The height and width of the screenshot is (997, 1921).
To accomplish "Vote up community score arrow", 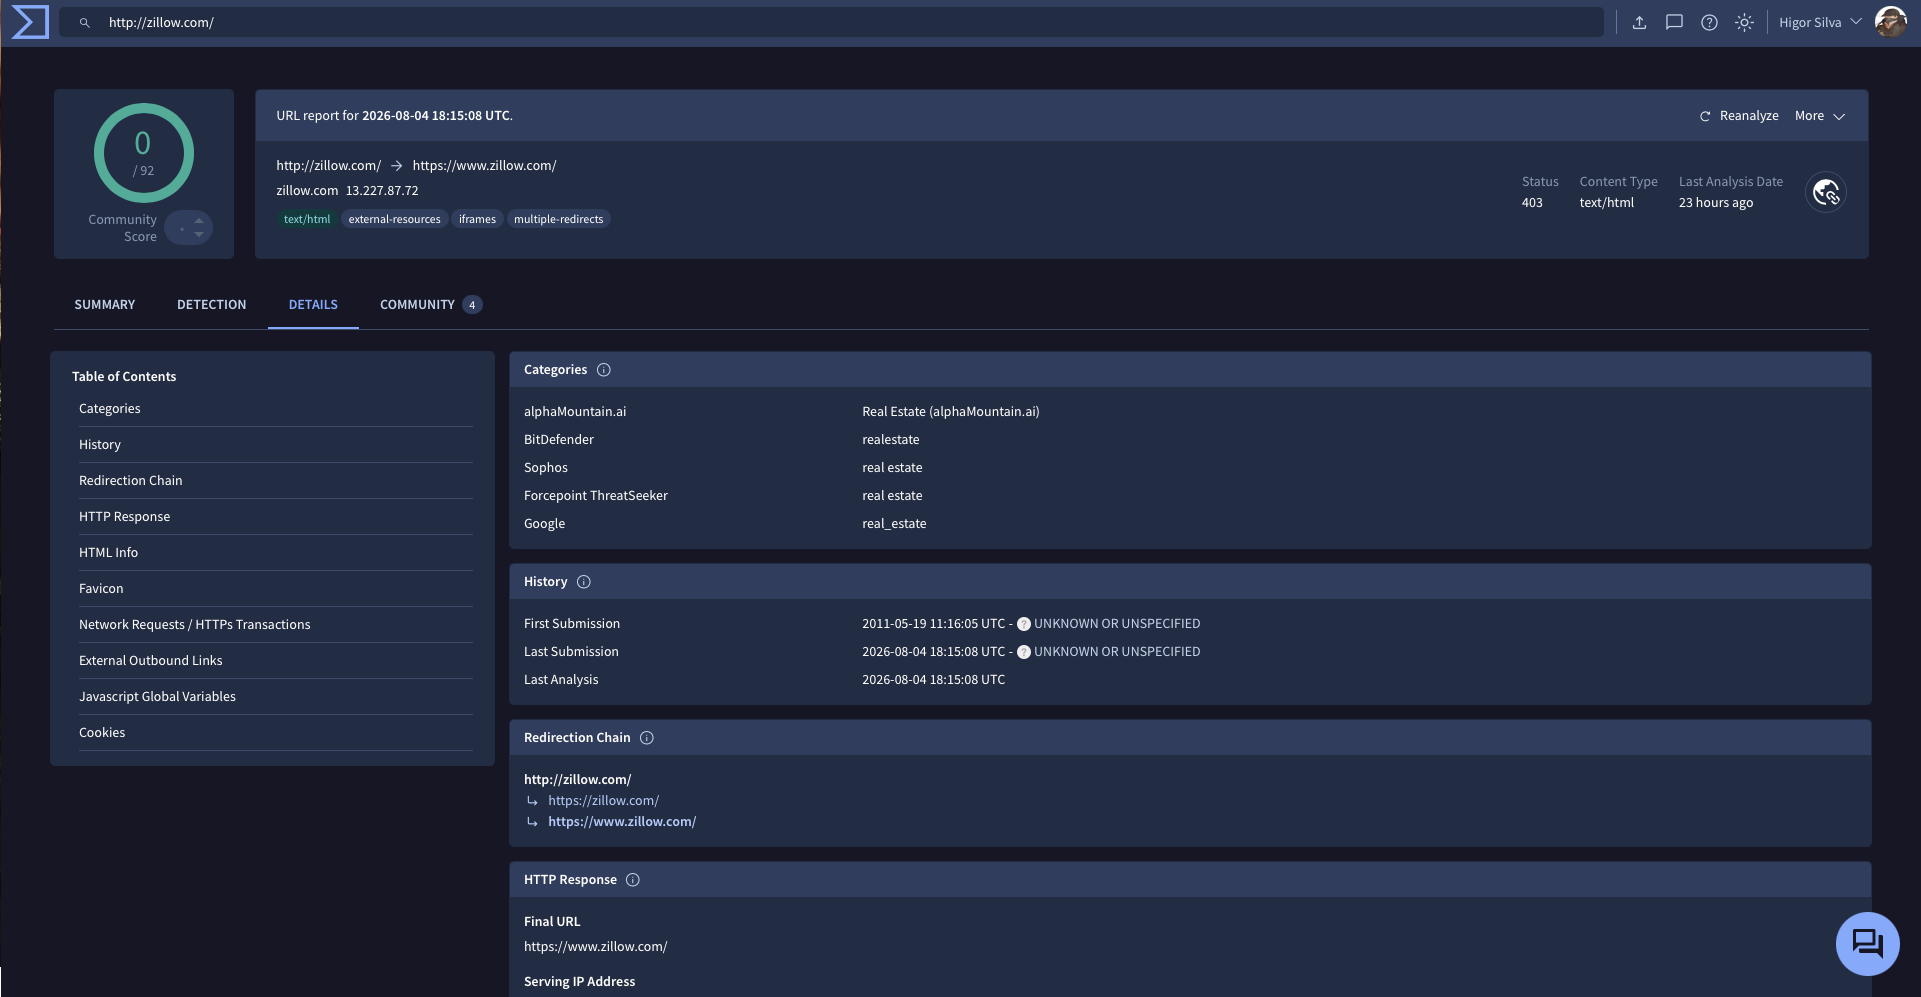I will [x=199, y=220].
